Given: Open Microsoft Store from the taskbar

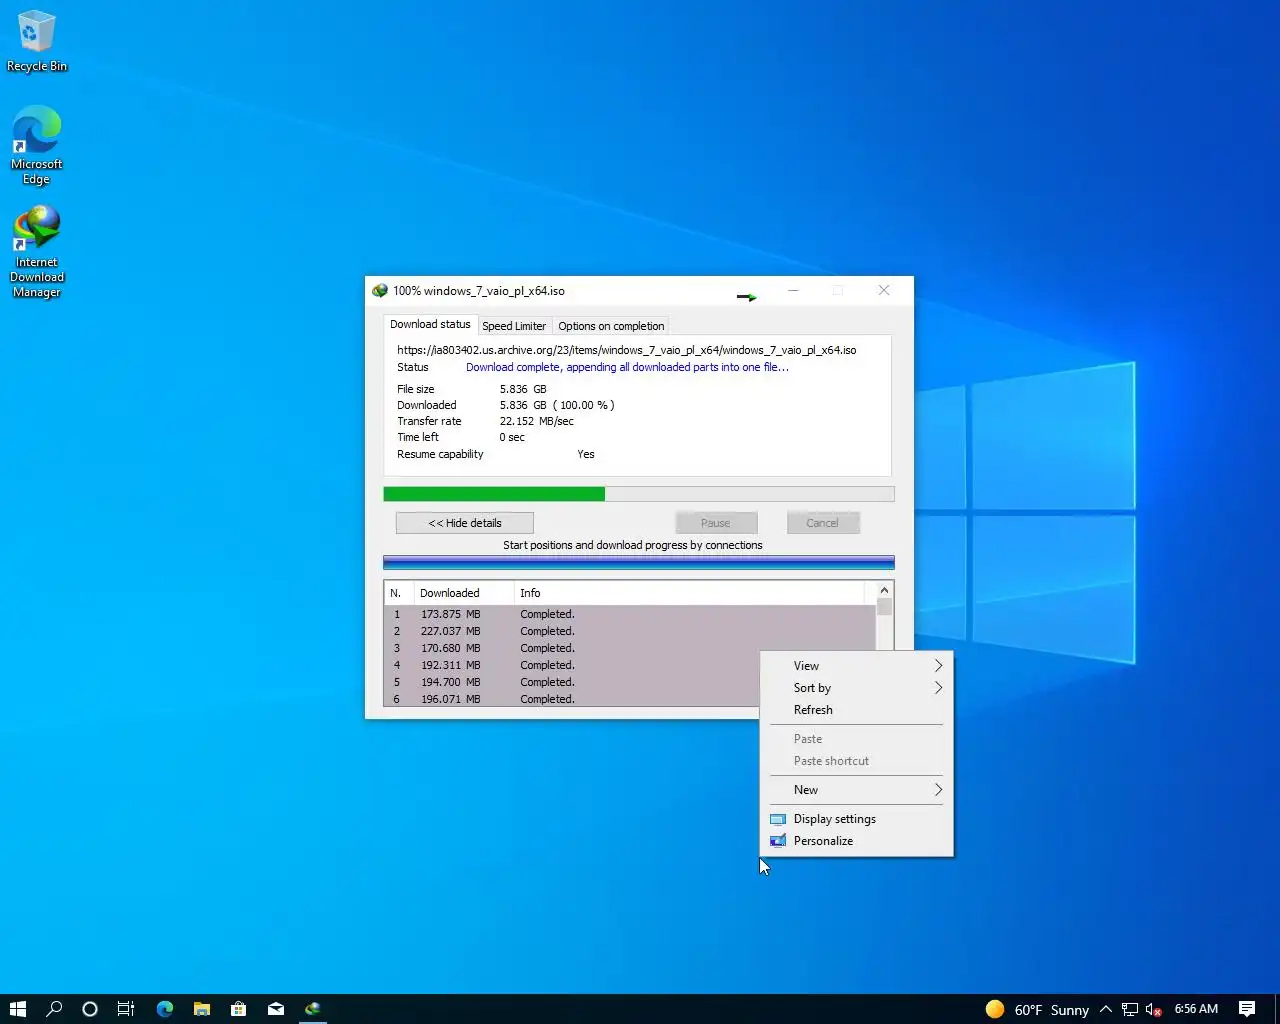Looking at the screenshot, I should (x=239, y=1009).
